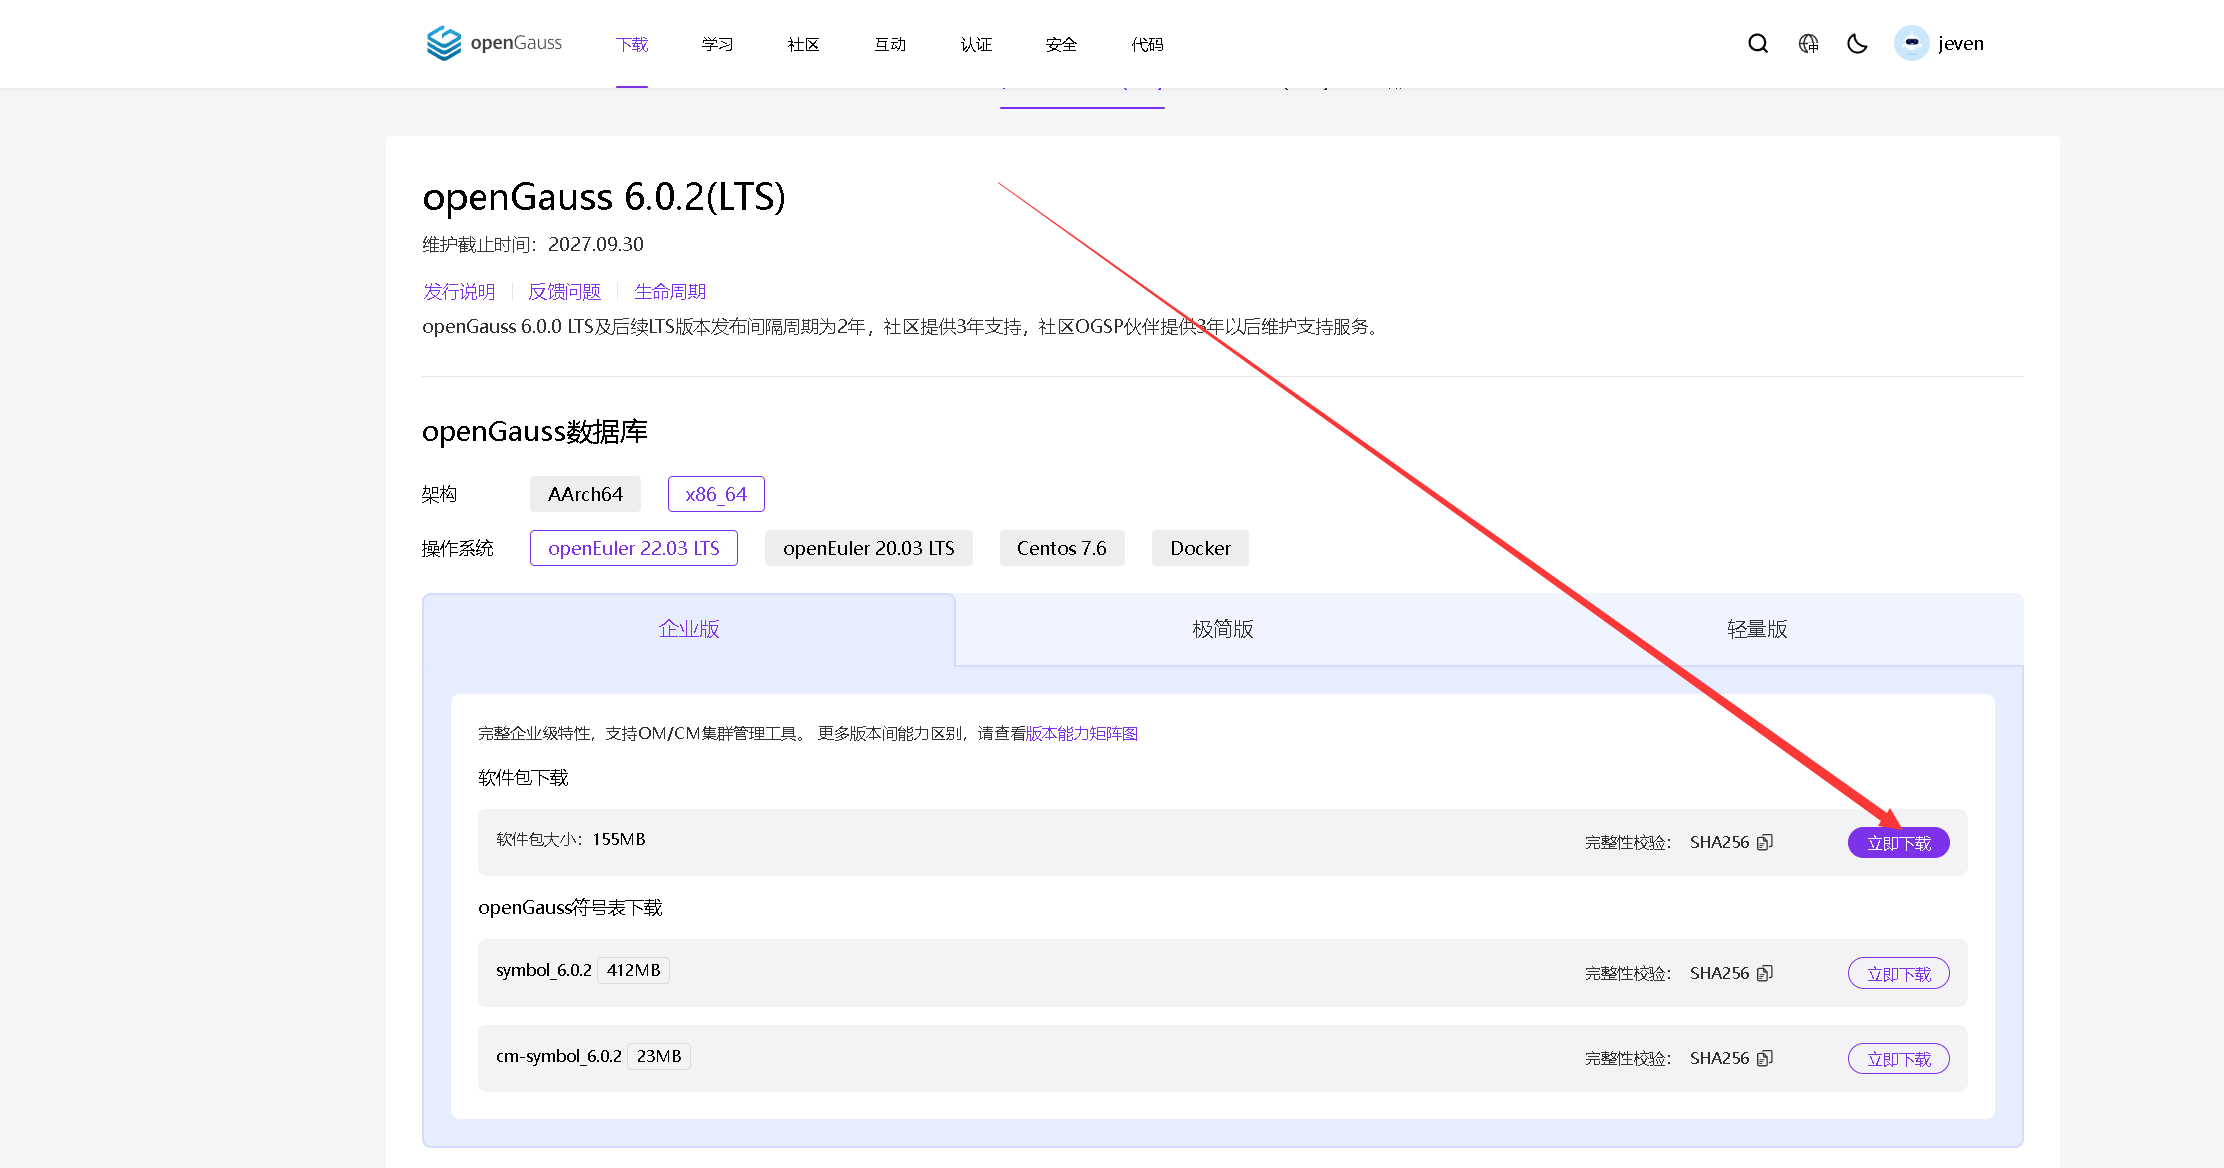Open the 发行说明 link

(x=459, y=291)
